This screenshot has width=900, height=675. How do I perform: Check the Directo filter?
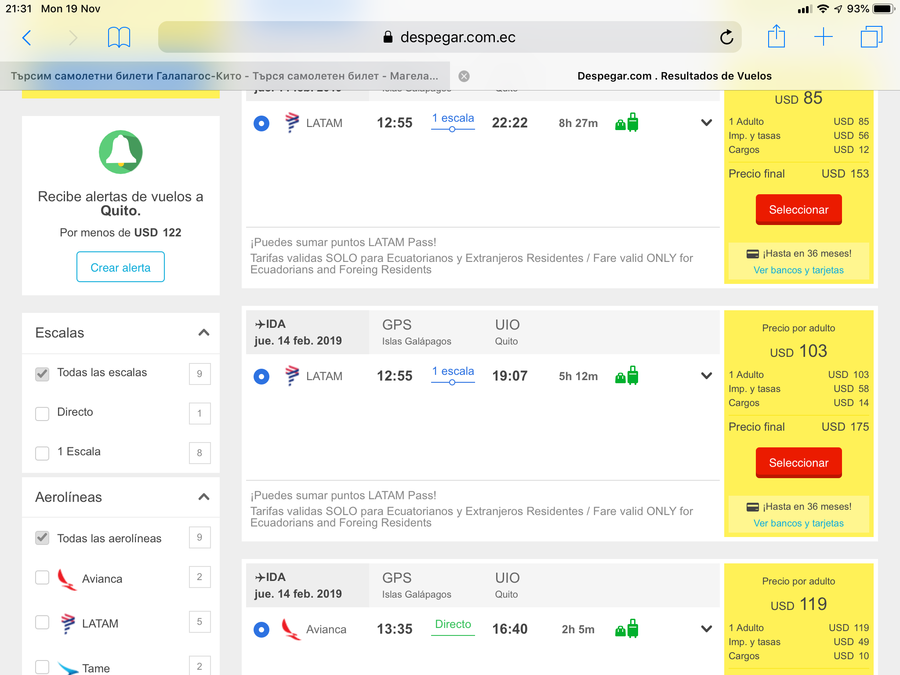point(42,413)
